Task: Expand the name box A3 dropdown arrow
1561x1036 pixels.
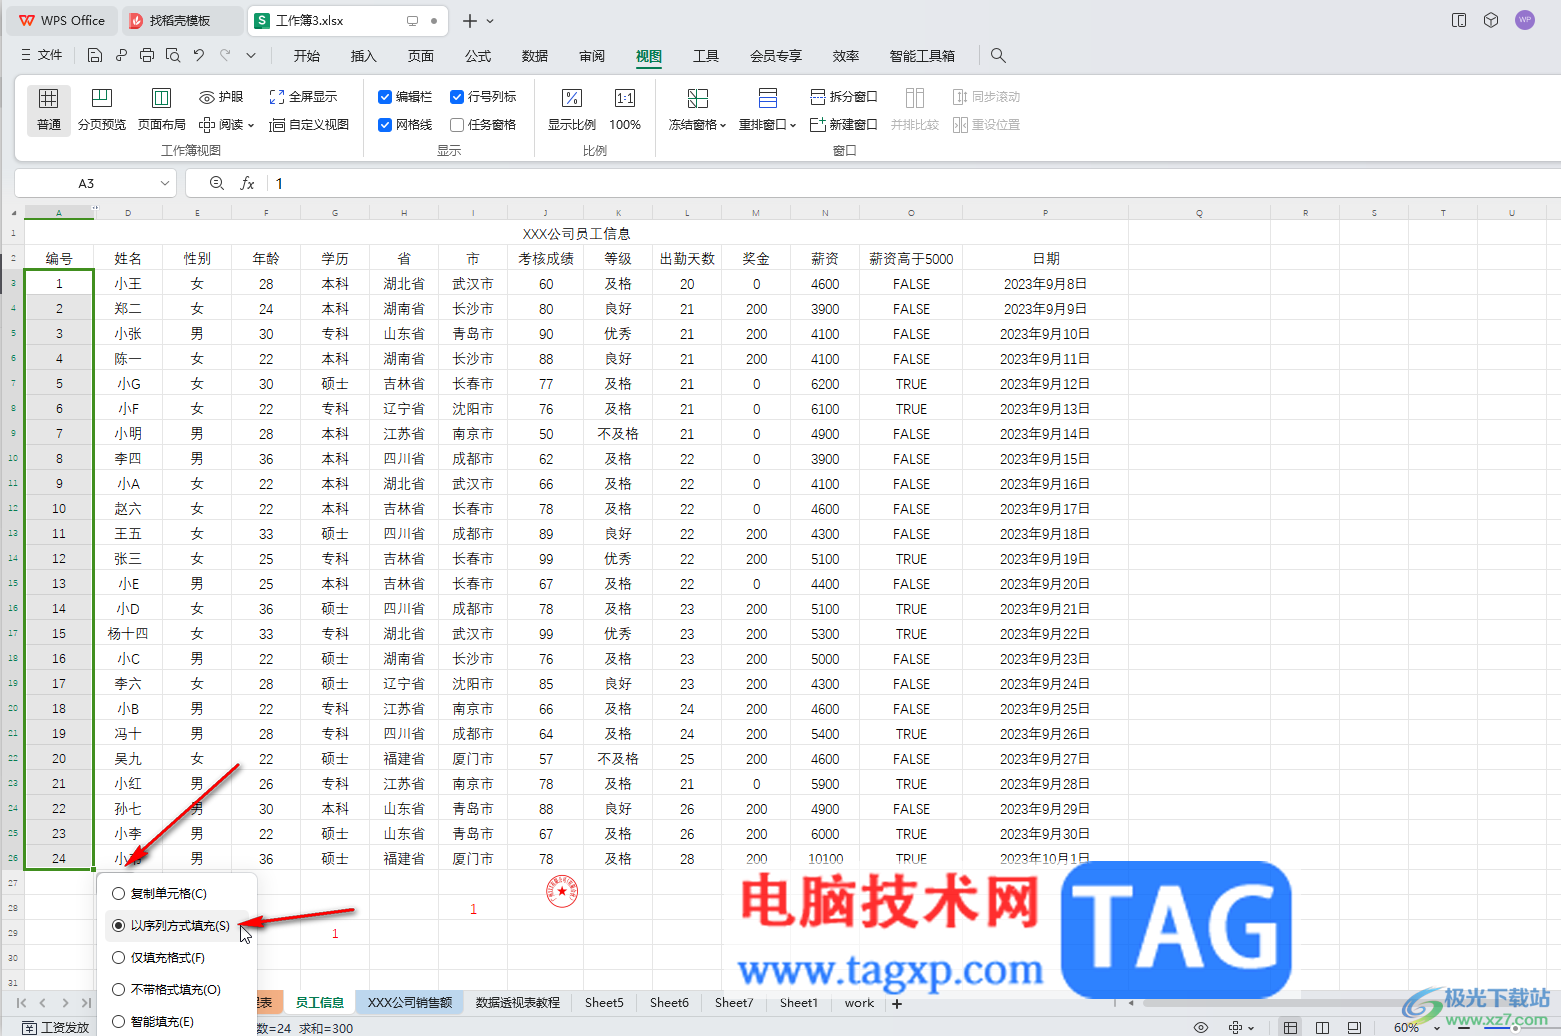Action: pos(165,183)
